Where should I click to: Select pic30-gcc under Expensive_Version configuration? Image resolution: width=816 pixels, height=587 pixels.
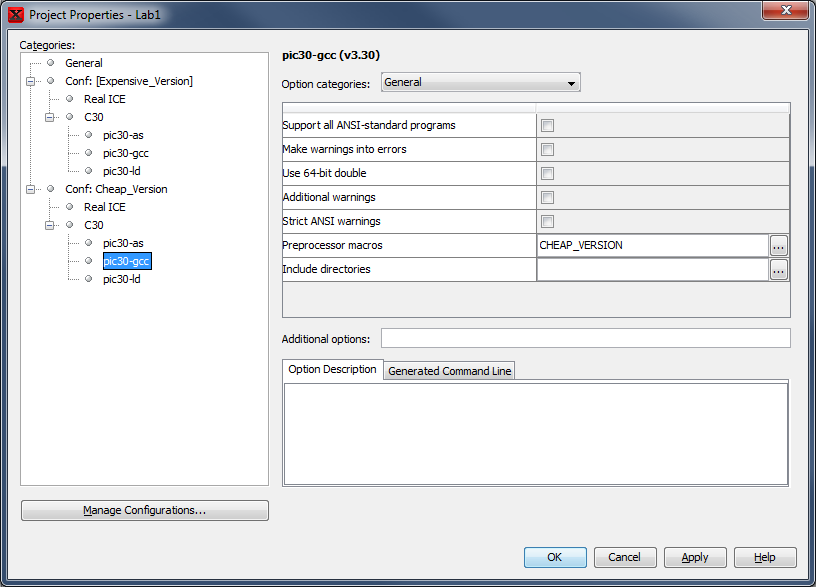tap(126, 153)
